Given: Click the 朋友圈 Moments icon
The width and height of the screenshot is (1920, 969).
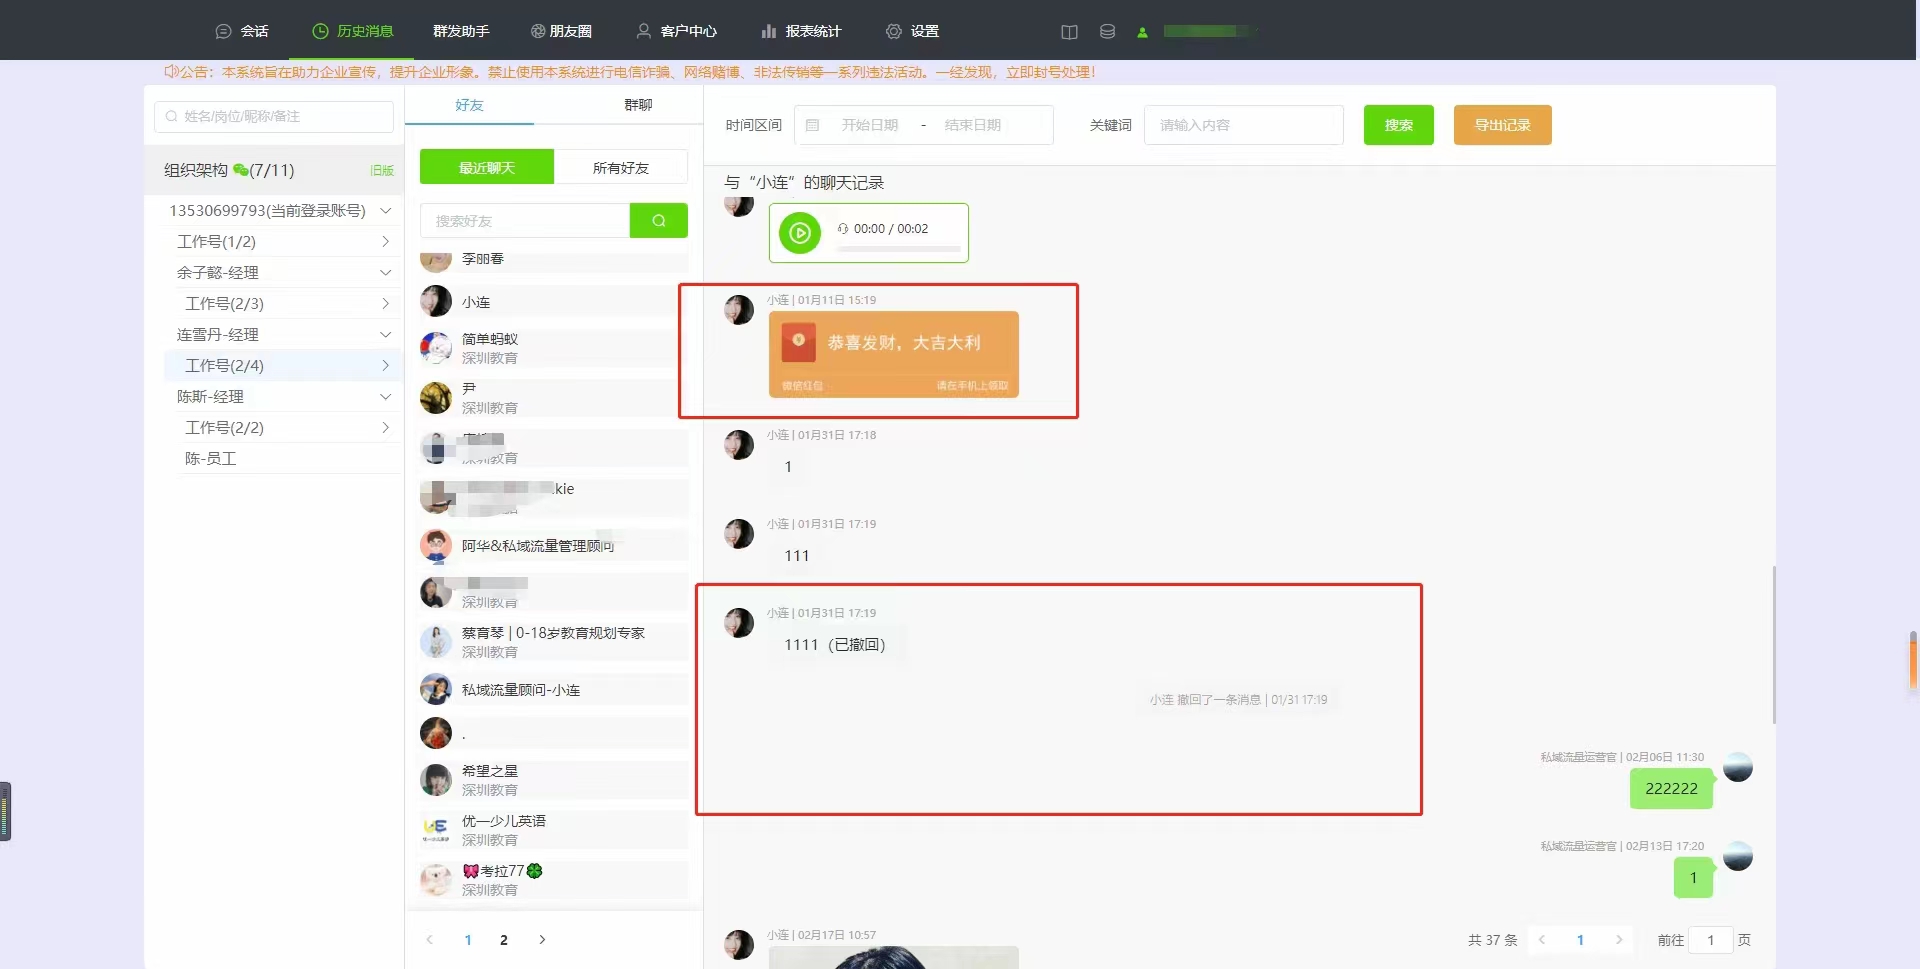Looking at the screenshot, I should click(x=536, y=31).
